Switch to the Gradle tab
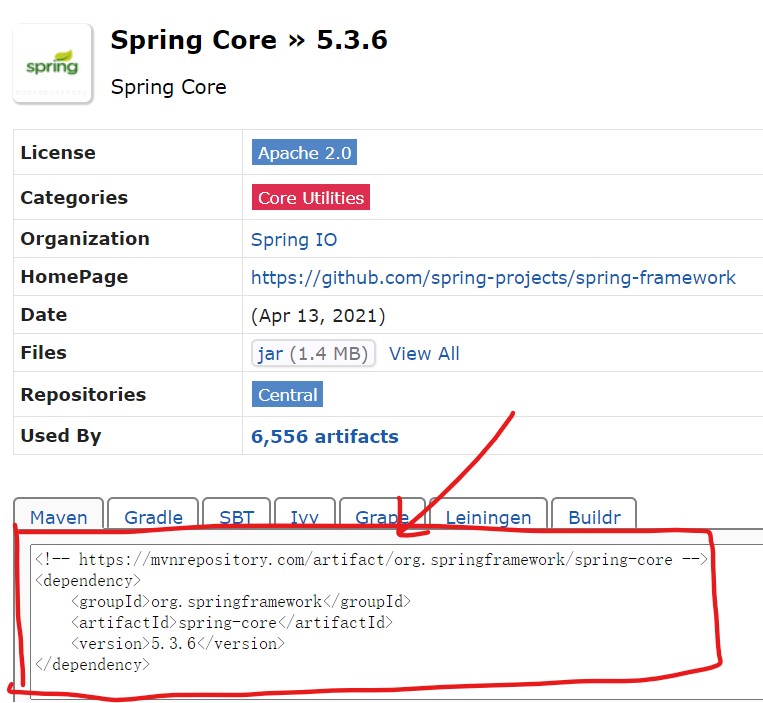This screenshot has height=703, width=763. [x=153, y=514]
